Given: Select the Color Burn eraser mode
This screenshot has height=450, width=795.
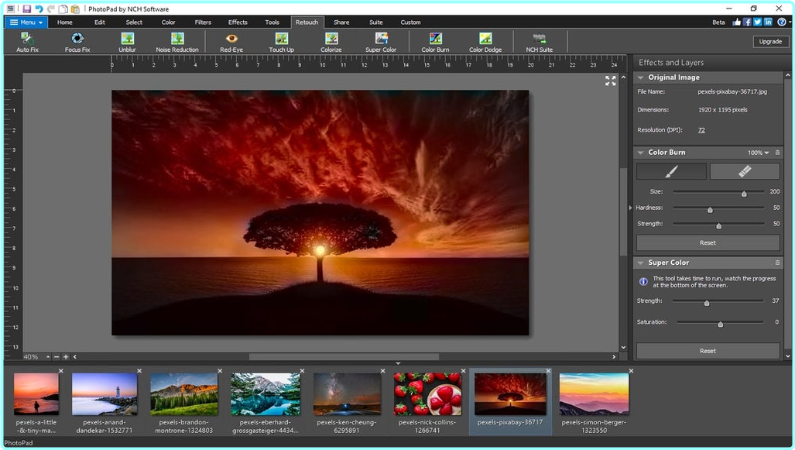Looking at the screenshot, I should [744, 171].
